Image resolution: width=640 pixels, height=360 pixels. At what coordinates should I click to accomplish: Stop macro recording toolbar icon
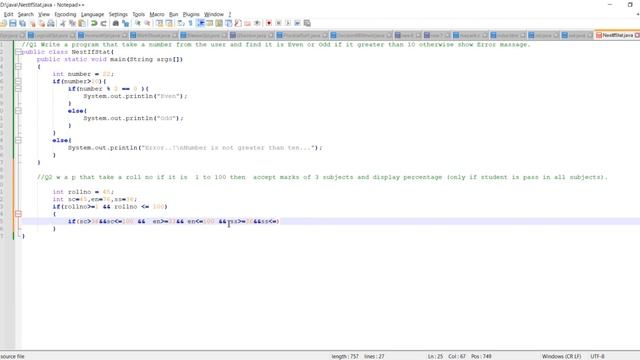278,23
